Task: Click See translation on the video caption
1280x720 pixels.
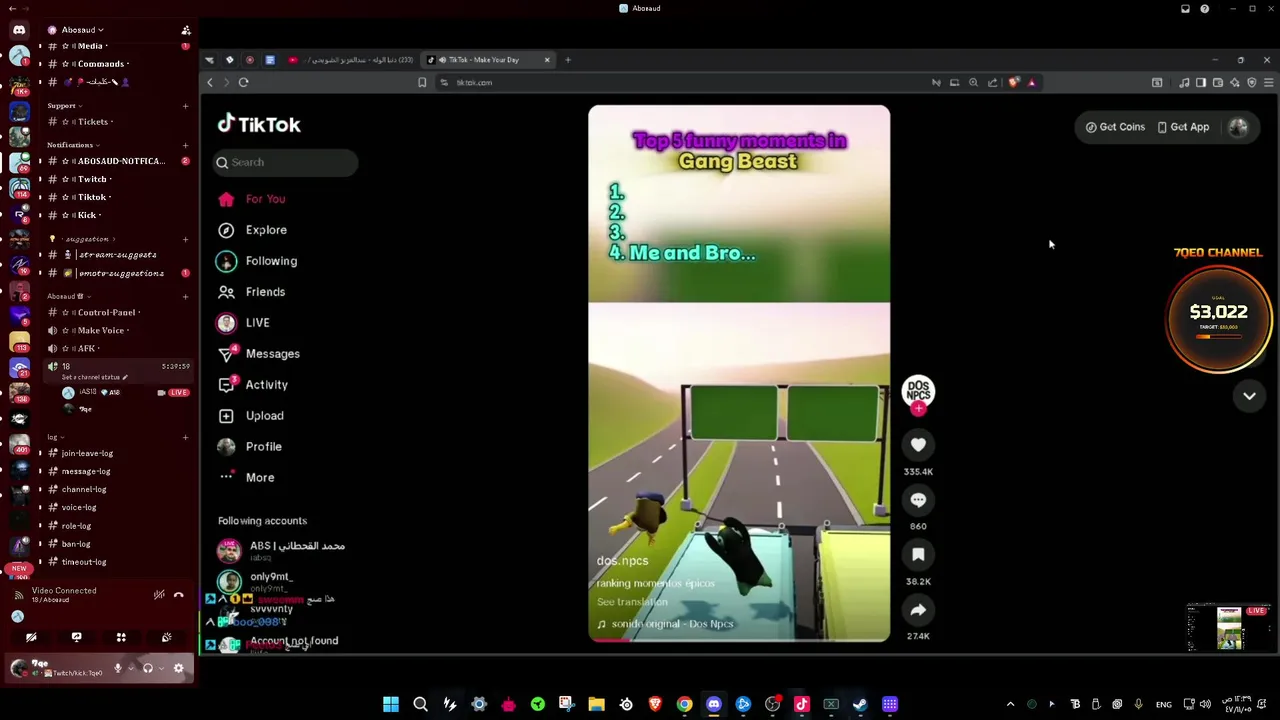Action: [632, 602]
